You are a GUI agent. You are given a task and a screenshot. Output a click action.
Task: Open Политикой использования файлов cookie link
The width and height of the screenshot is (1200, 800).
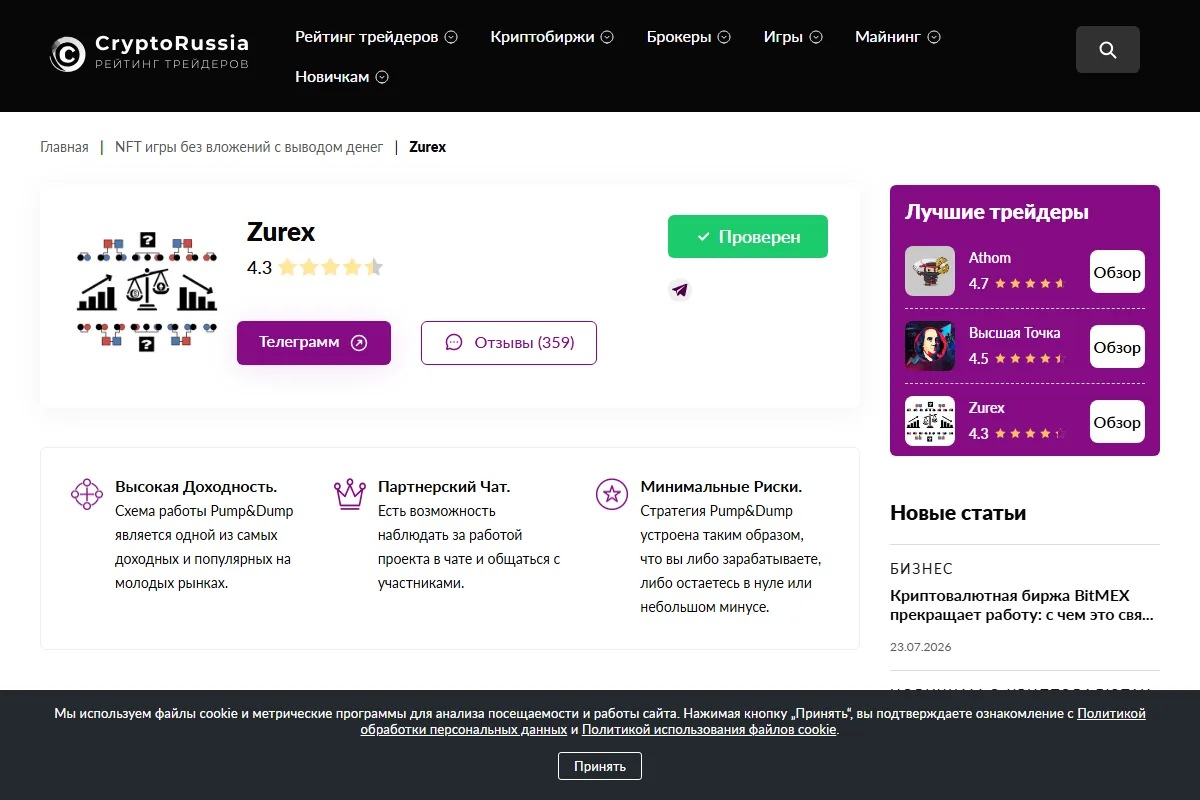(709, 730)
